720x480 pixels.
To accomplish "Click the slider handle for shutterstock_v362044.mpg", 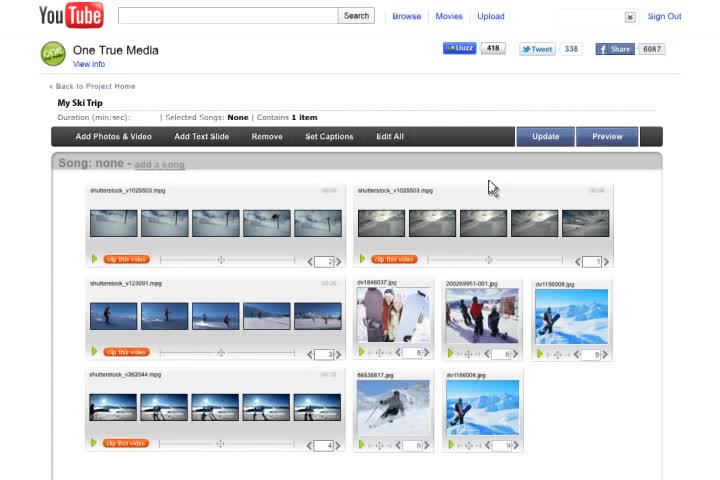I will [220, 444].
